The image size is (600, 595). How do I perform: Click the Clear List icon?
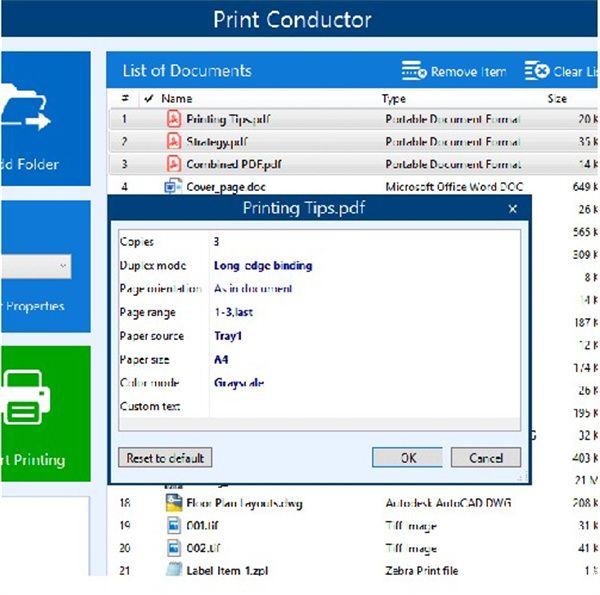tap(536, 71)
